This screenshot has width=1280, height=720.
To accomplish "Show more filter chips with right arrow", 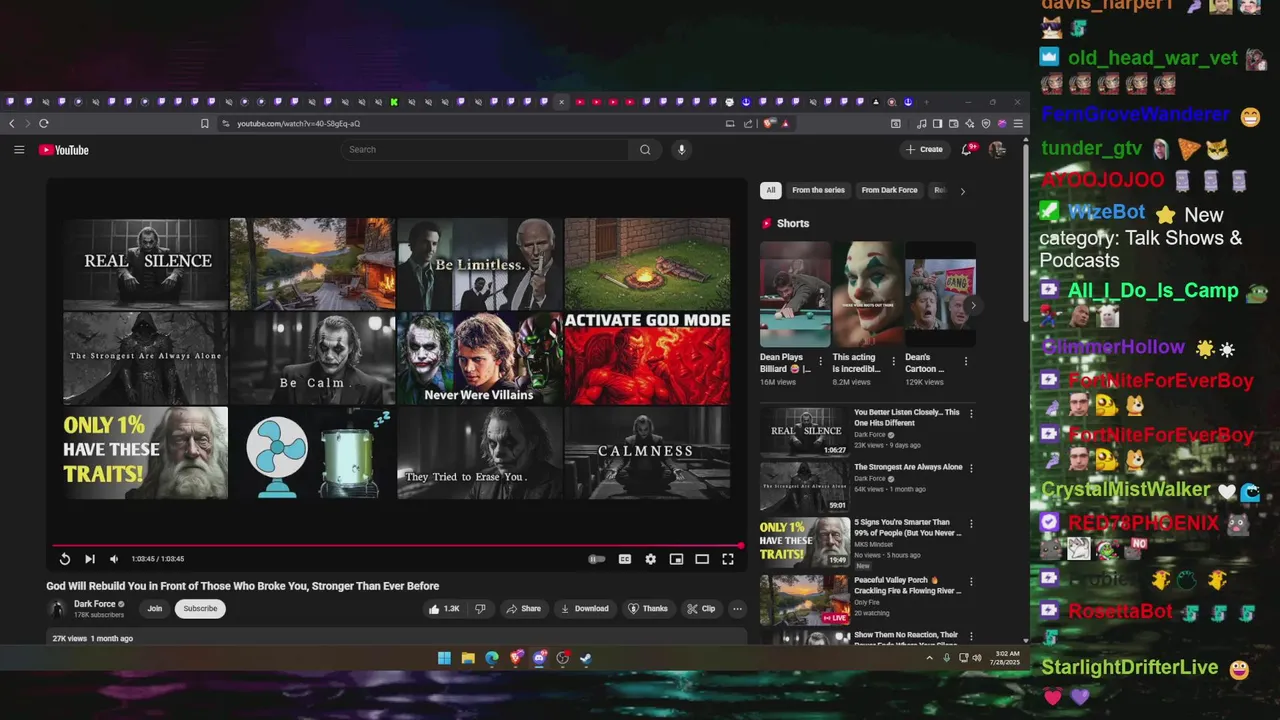I will (962, 191).
